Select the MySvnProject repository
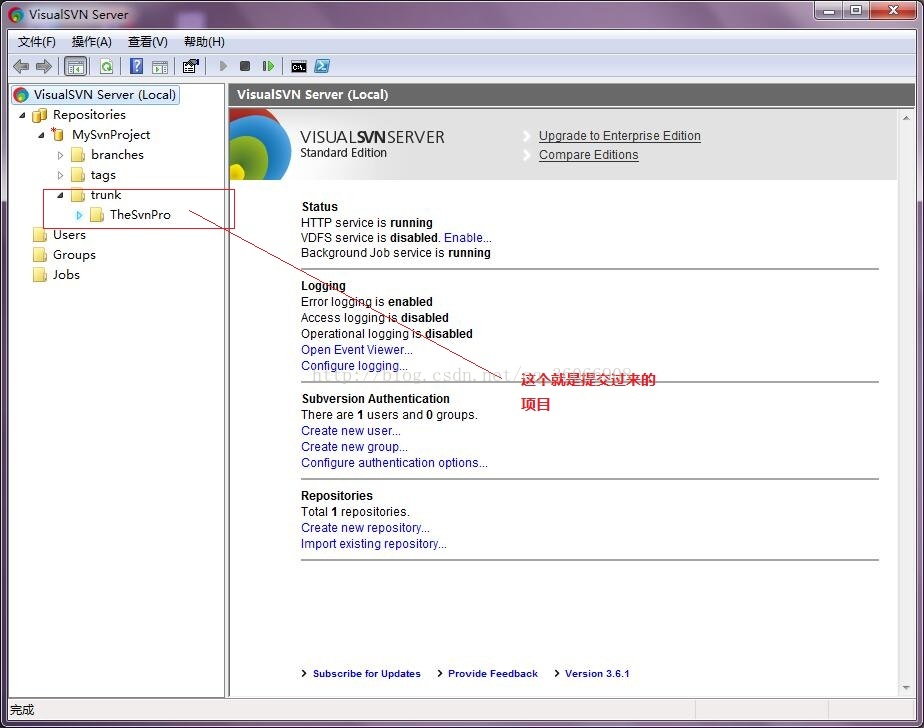This screenshot has width=924, height=728. (111, 134)
